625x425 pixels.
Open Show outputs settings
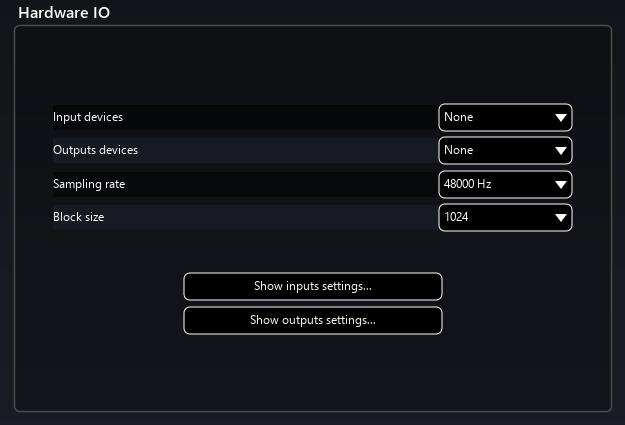click(313, 321)
